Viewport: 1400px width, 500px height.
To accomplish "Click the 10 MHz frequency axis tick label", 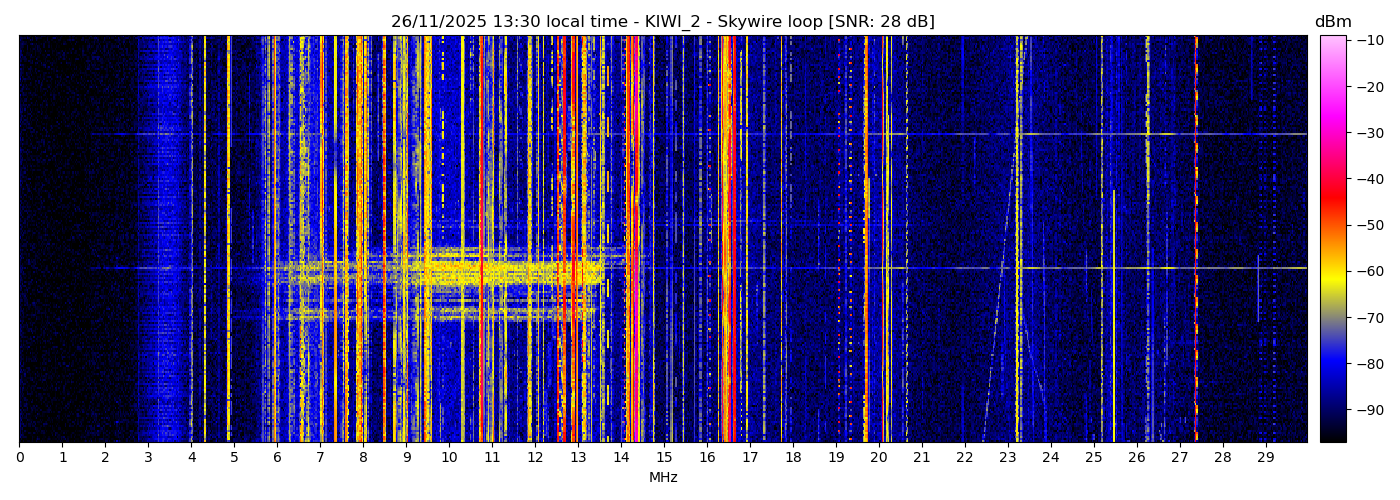I will point(449,458).
